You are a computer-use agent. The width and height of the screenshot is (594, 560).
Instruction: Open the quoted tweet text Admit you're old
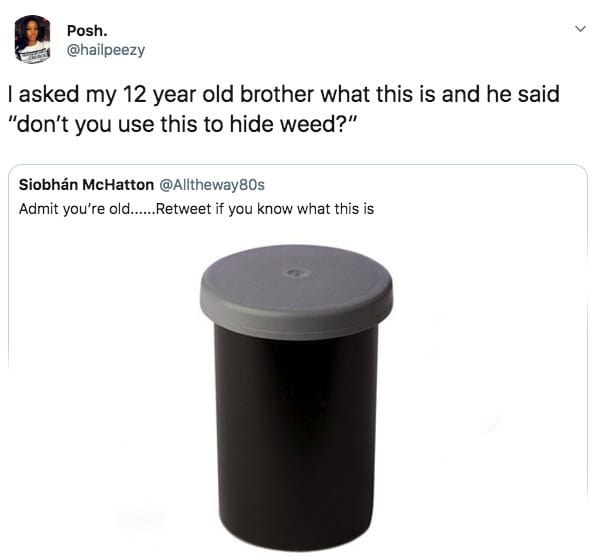click(75, 209)
